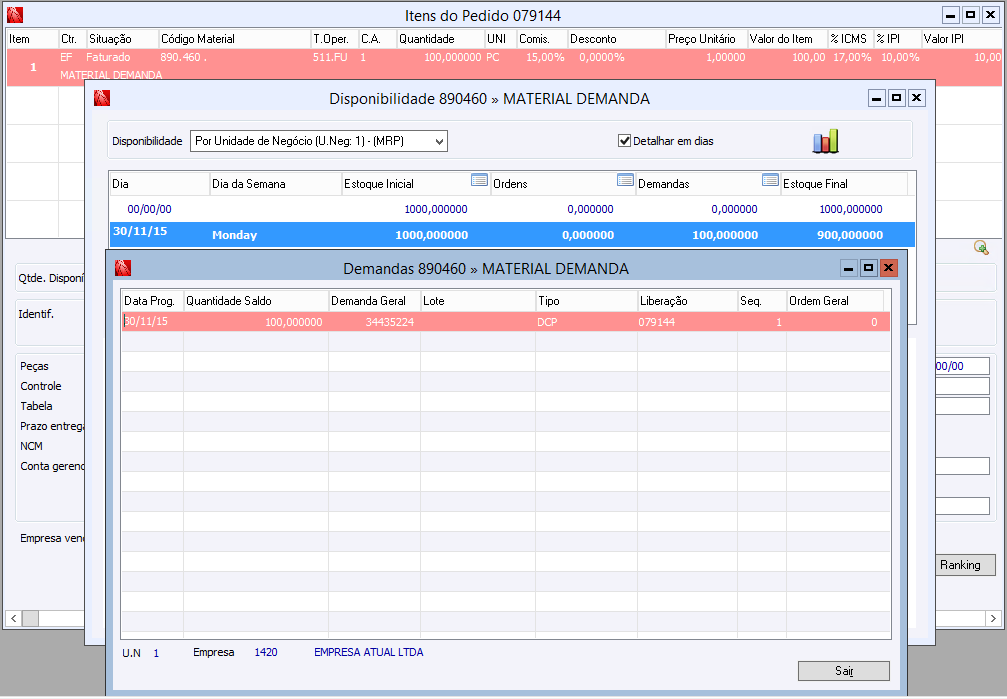The height and width of the screenshot is (699, 1007).
Task: Click the DCP type cell
Action: (x=586, y=322)
